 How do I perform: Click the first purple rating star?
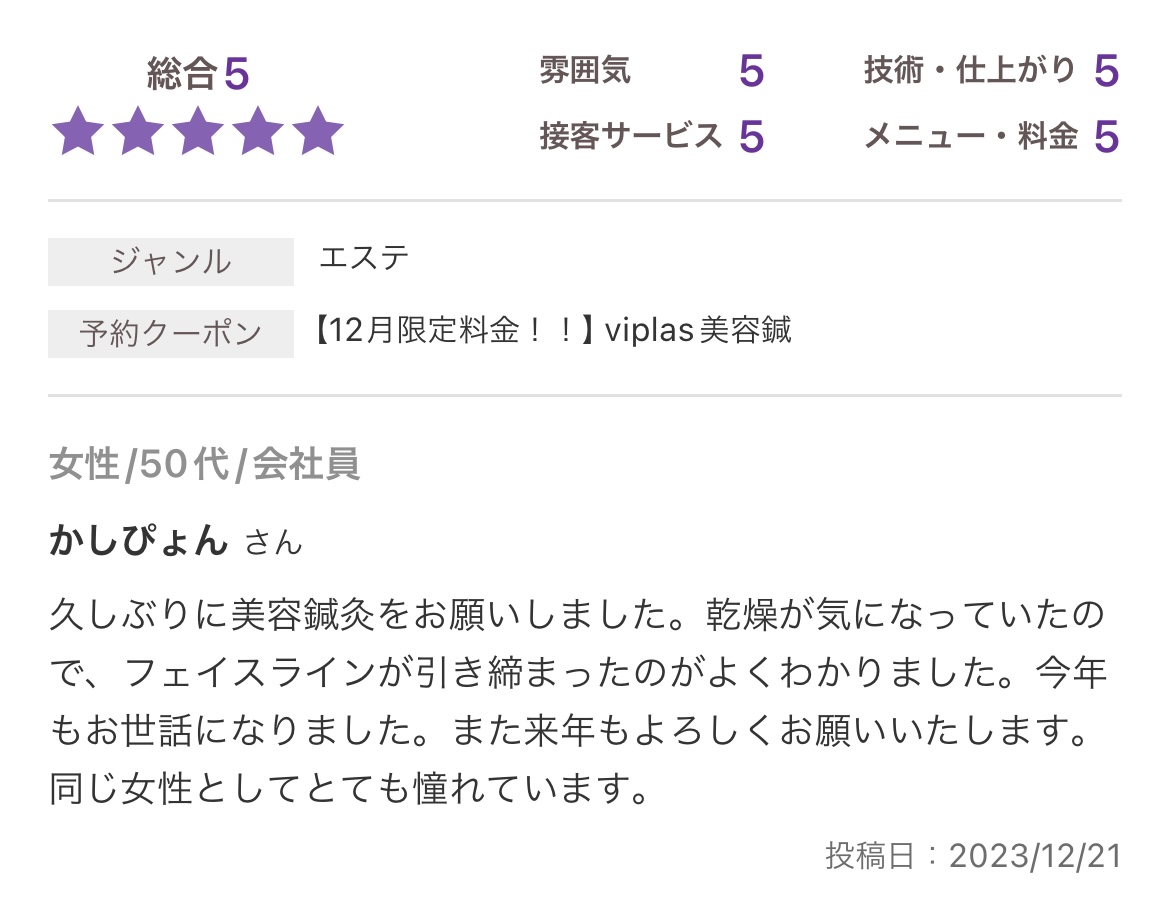click(77, 133)
